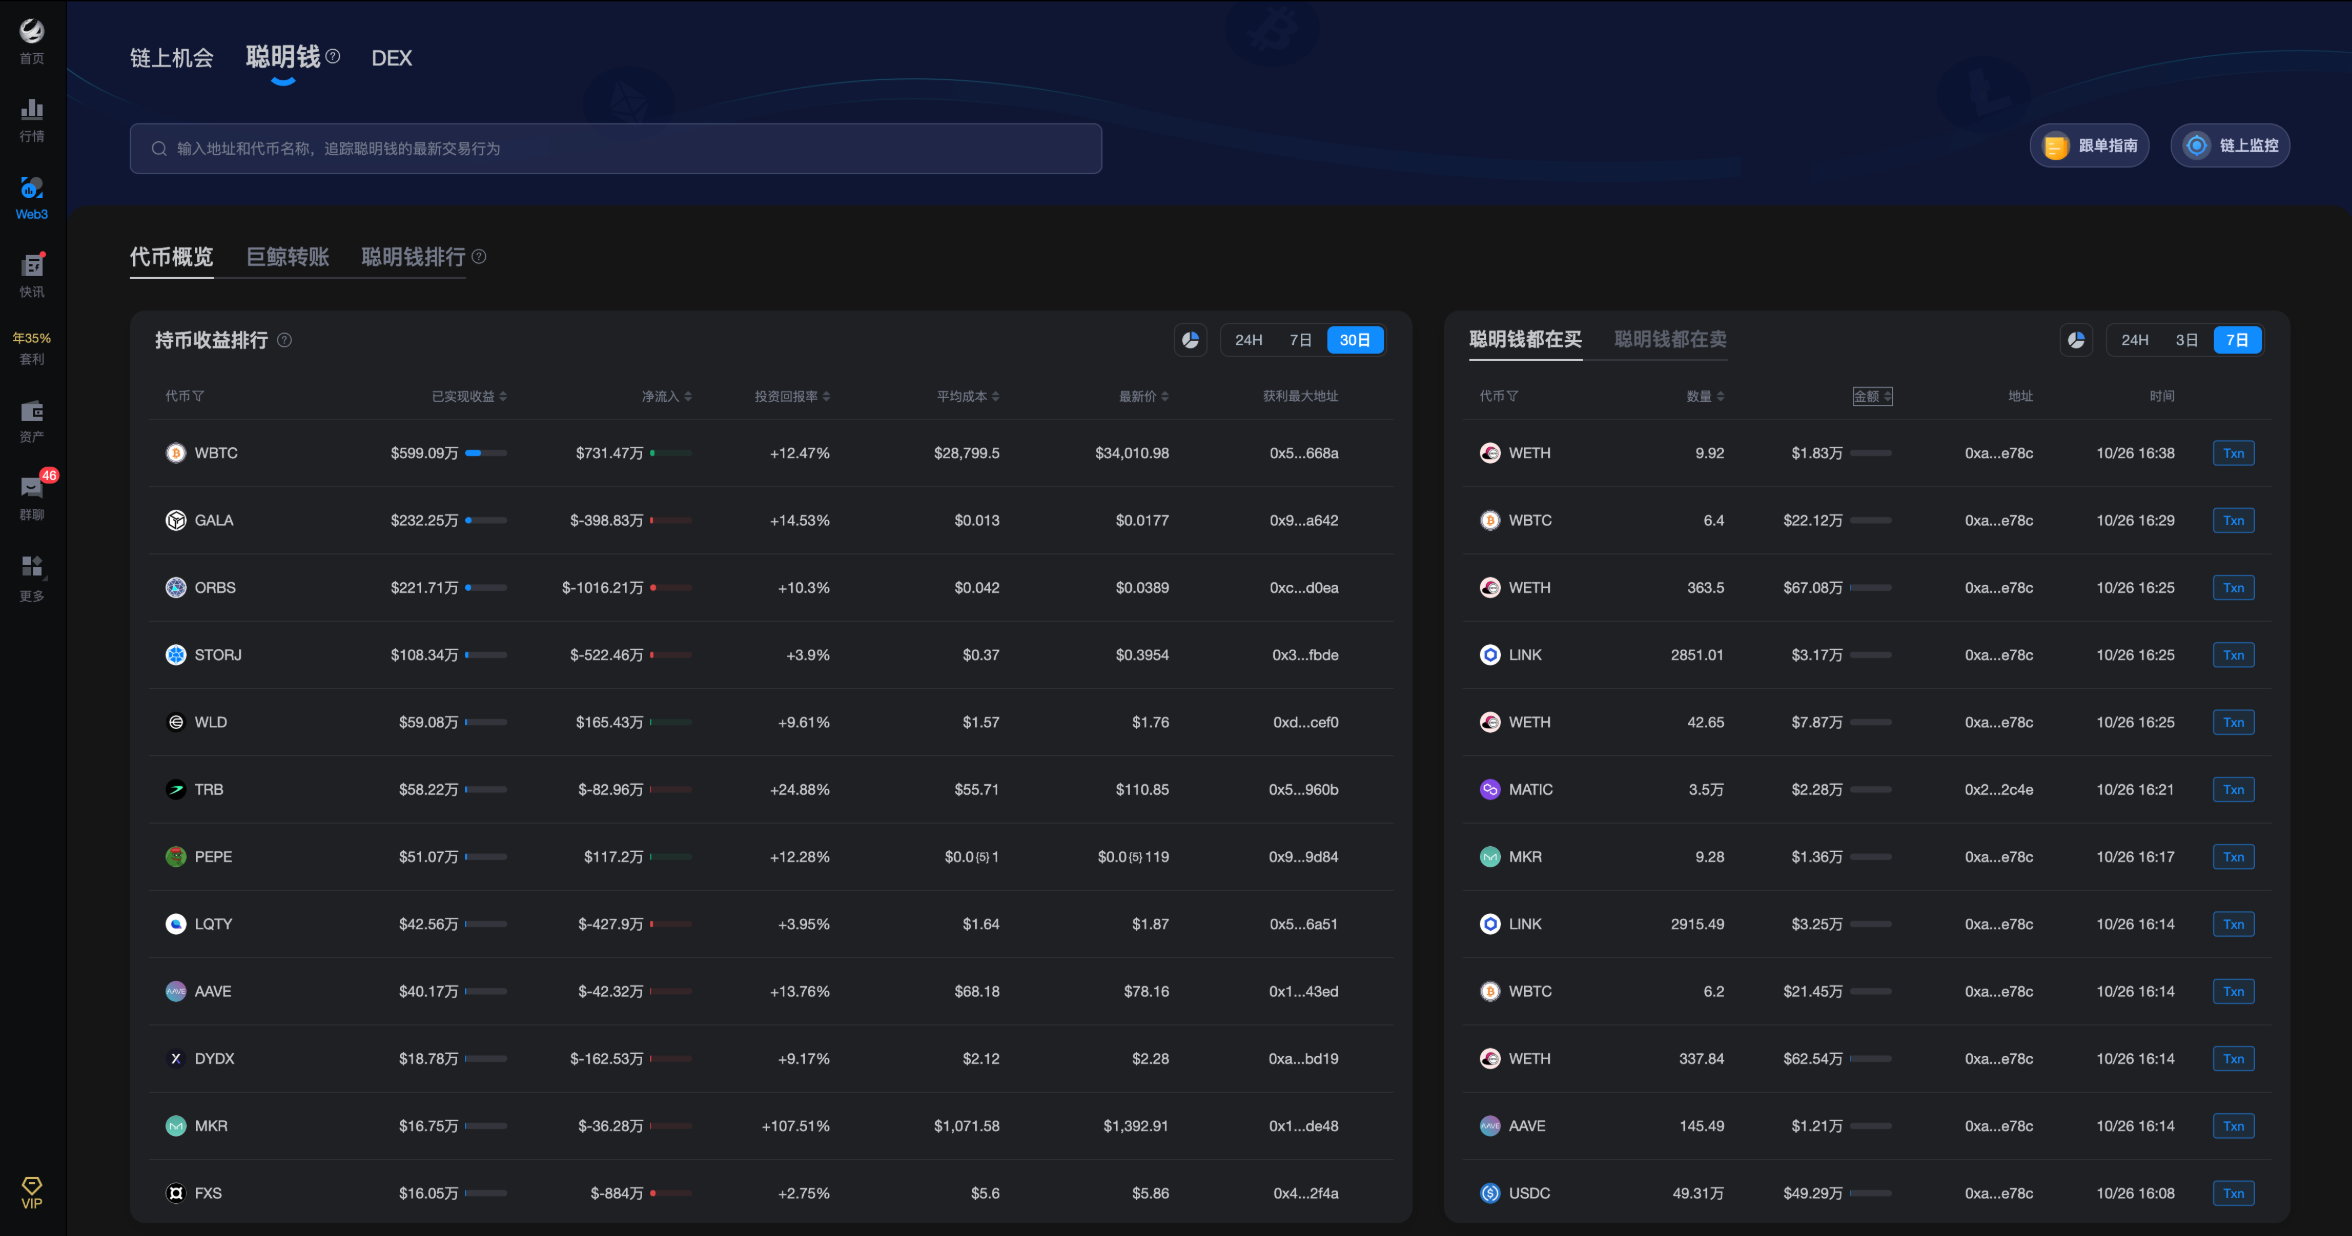Switch right panel timeframe to 3日

click(x=2186, y=339)
